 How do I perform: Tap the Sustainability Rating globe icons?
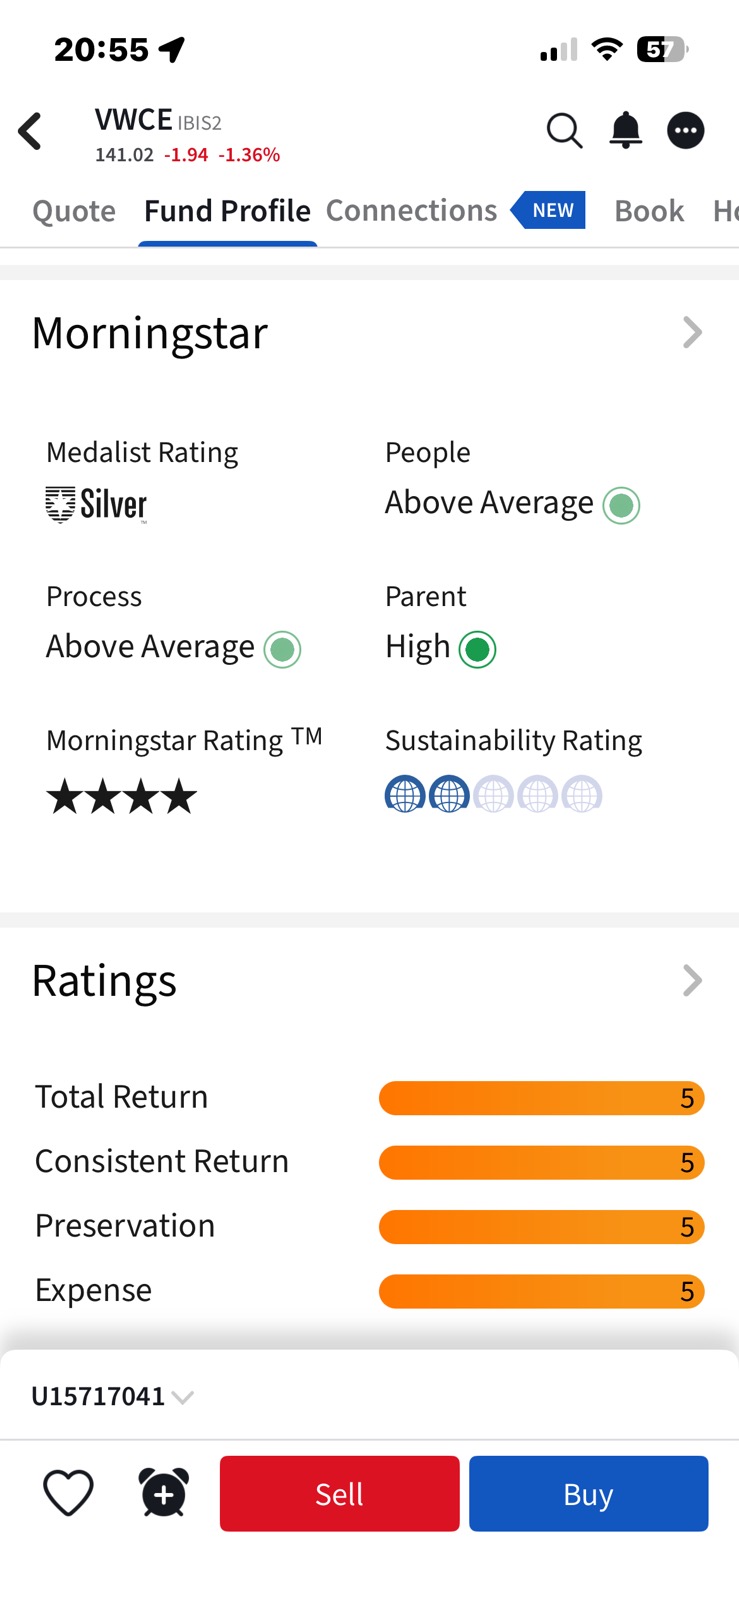(492, 793)
